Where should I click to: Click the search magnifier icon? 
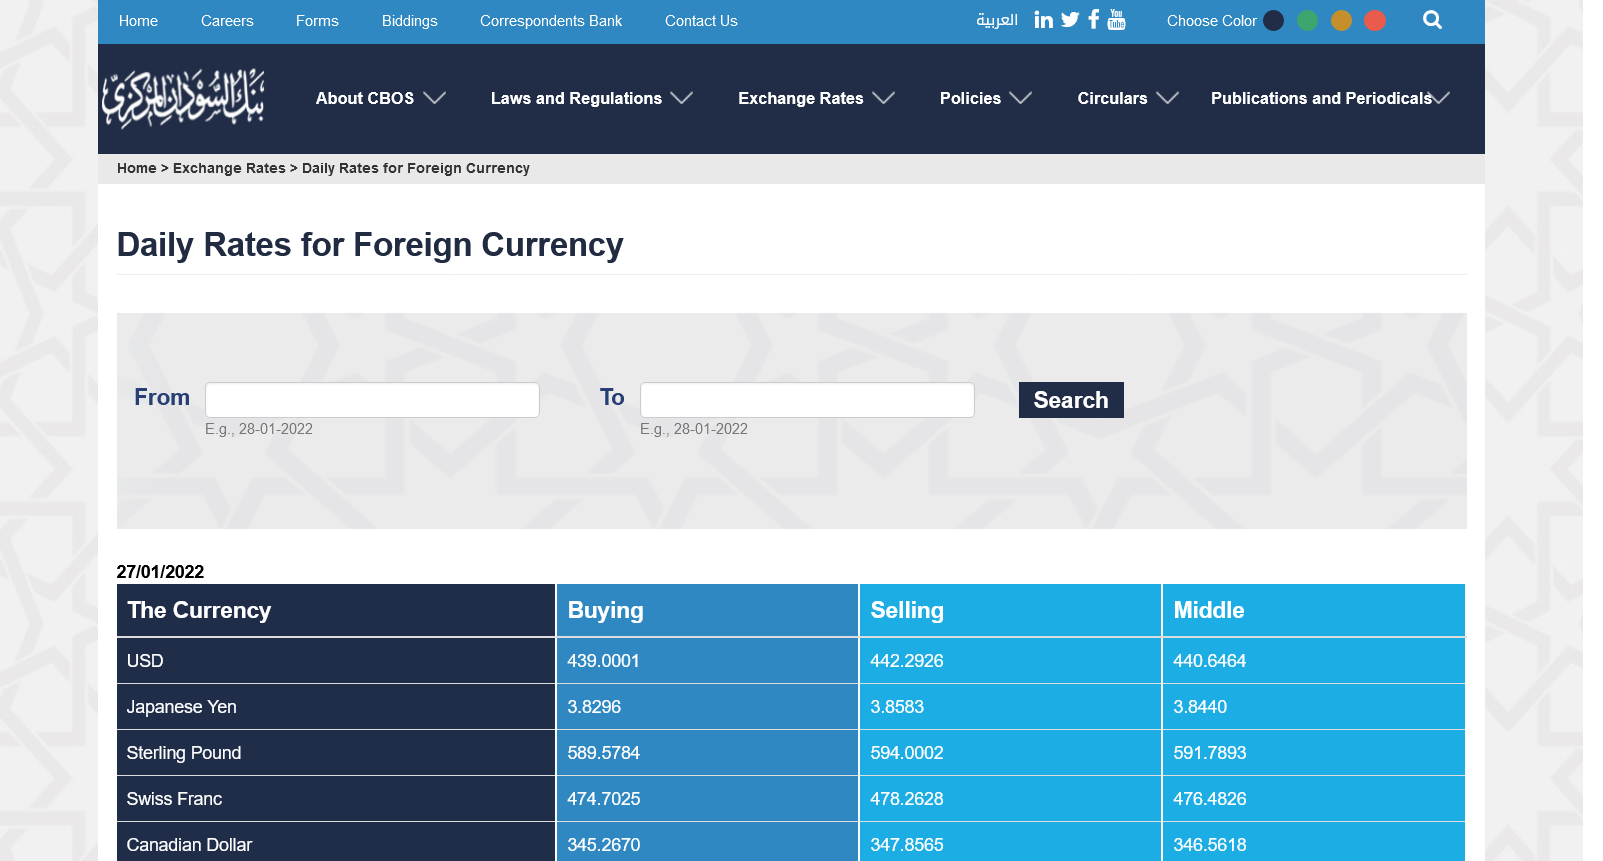click(x=1432, y=20)
